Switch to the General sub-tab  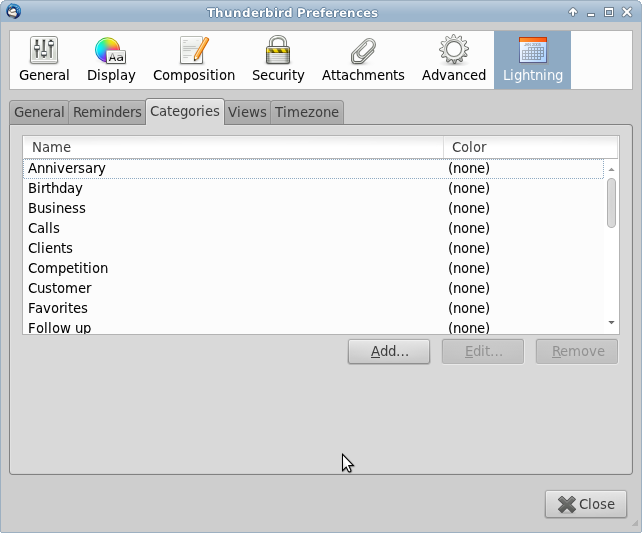point(39,112)
